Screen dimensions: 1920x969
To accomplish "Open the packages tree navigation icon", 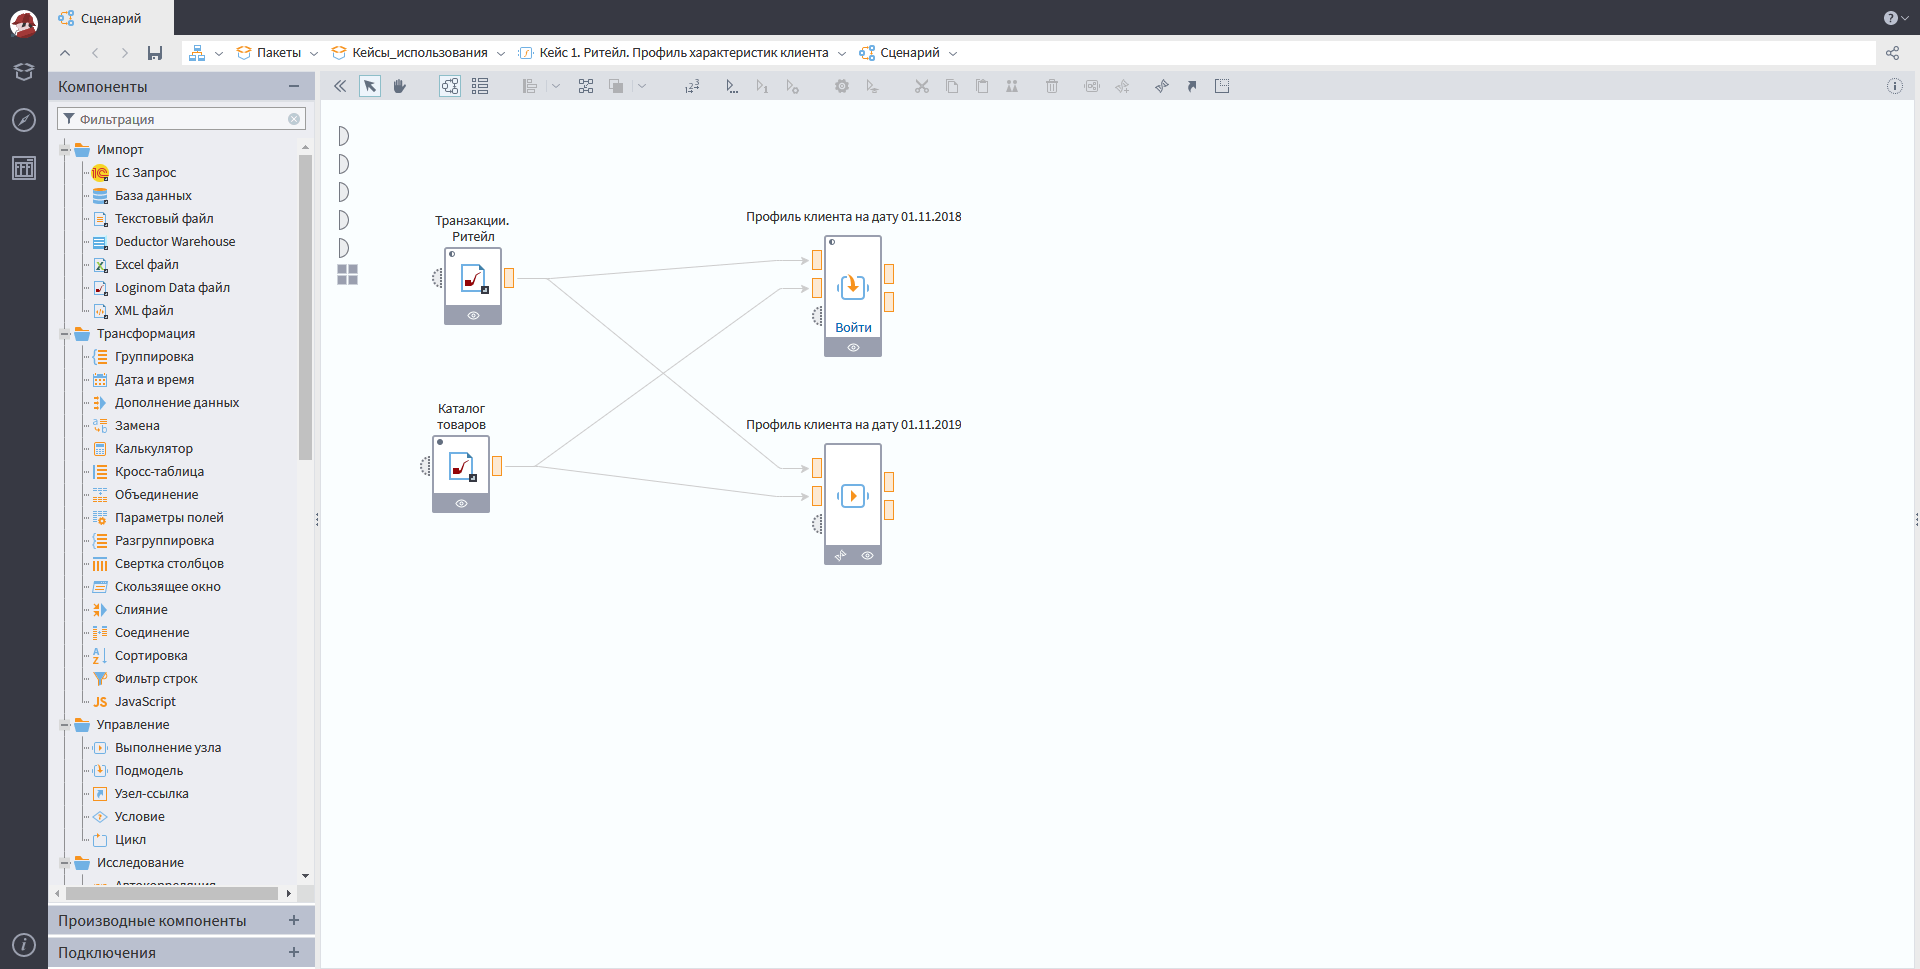I will coord(197,53).
